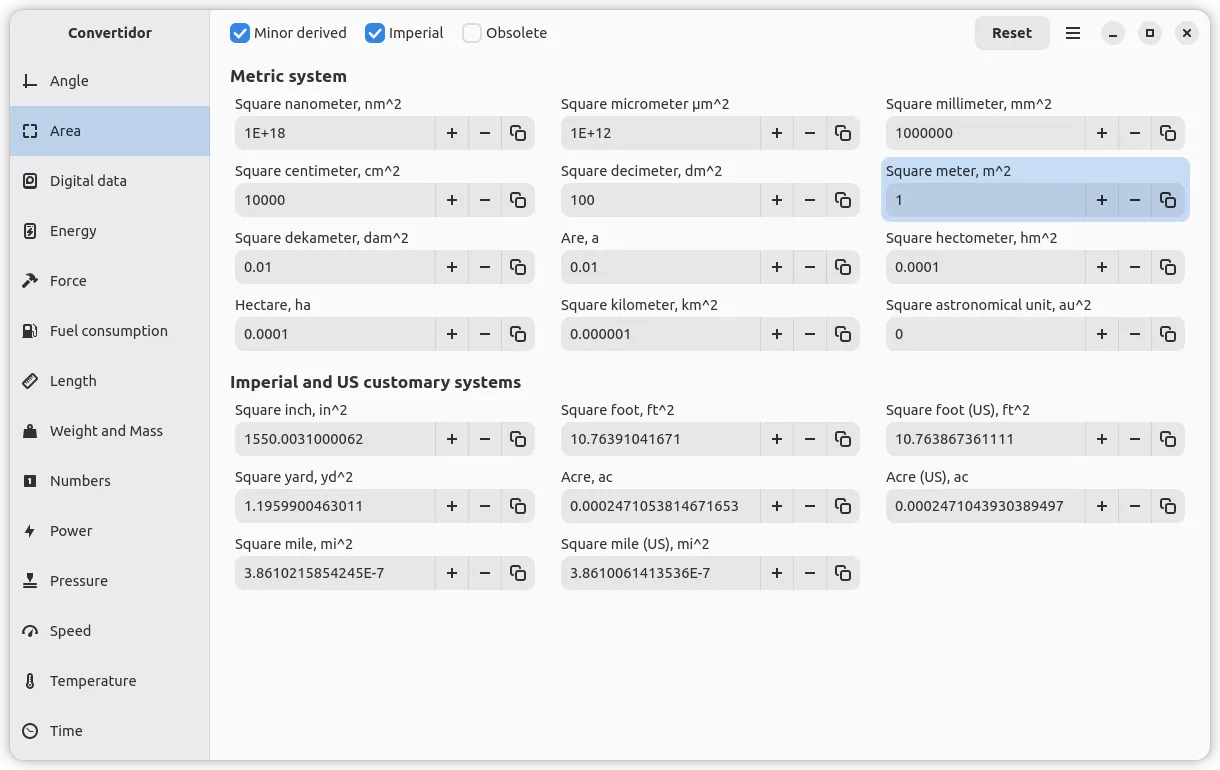The image size is (1220, 770).
Task: Copy the Square mile (US) value
Action: point(843,573)
